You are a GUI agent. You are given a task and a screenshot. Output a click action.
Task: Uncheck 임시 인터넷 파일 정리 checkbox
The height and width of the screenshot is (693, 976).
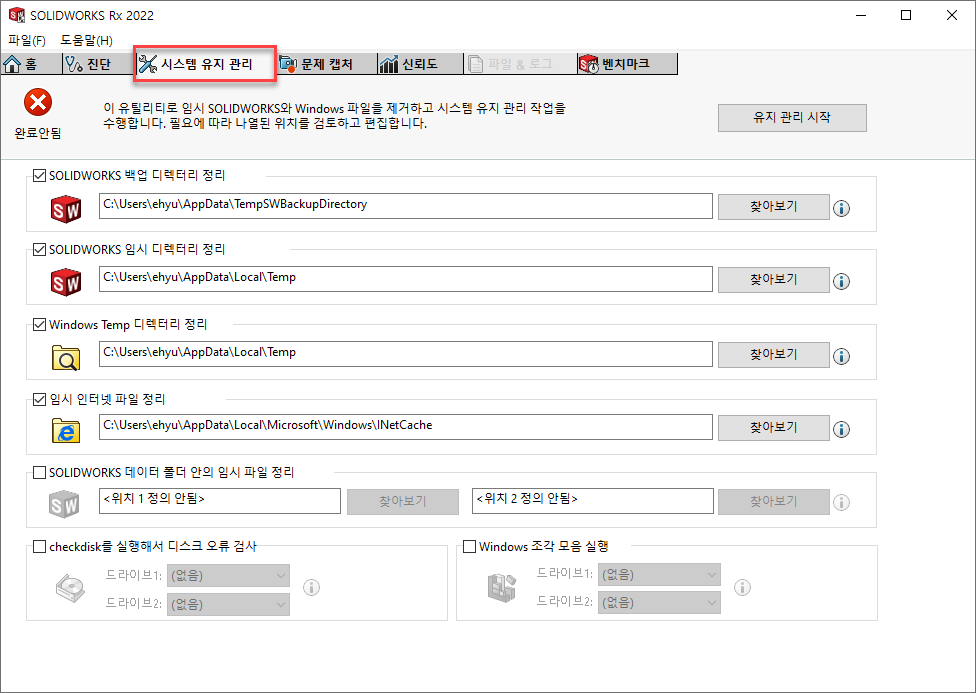click(39, 399)
